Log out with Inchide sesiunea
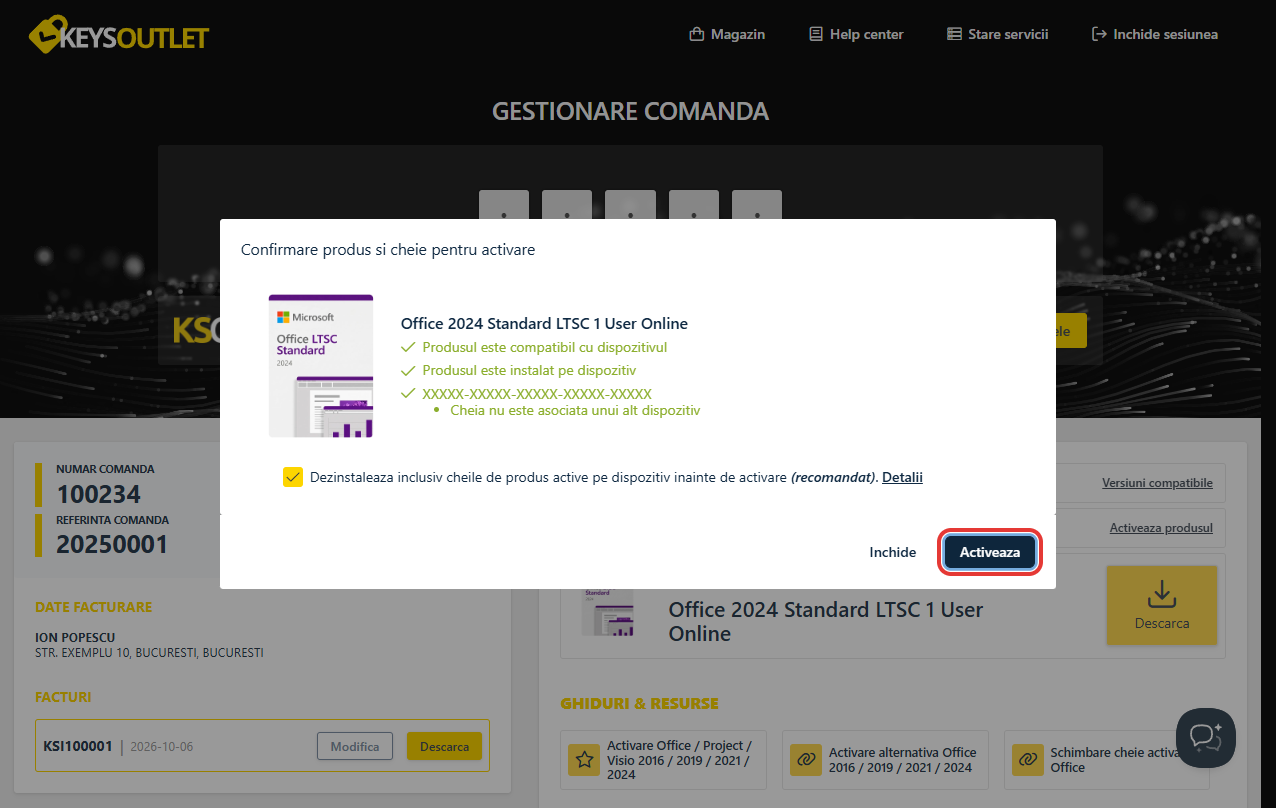 [1155, 34]
